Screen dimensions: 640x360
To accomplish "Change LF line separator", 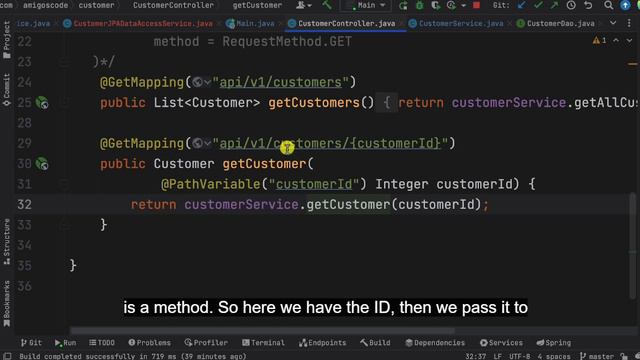I will [498, 356].
